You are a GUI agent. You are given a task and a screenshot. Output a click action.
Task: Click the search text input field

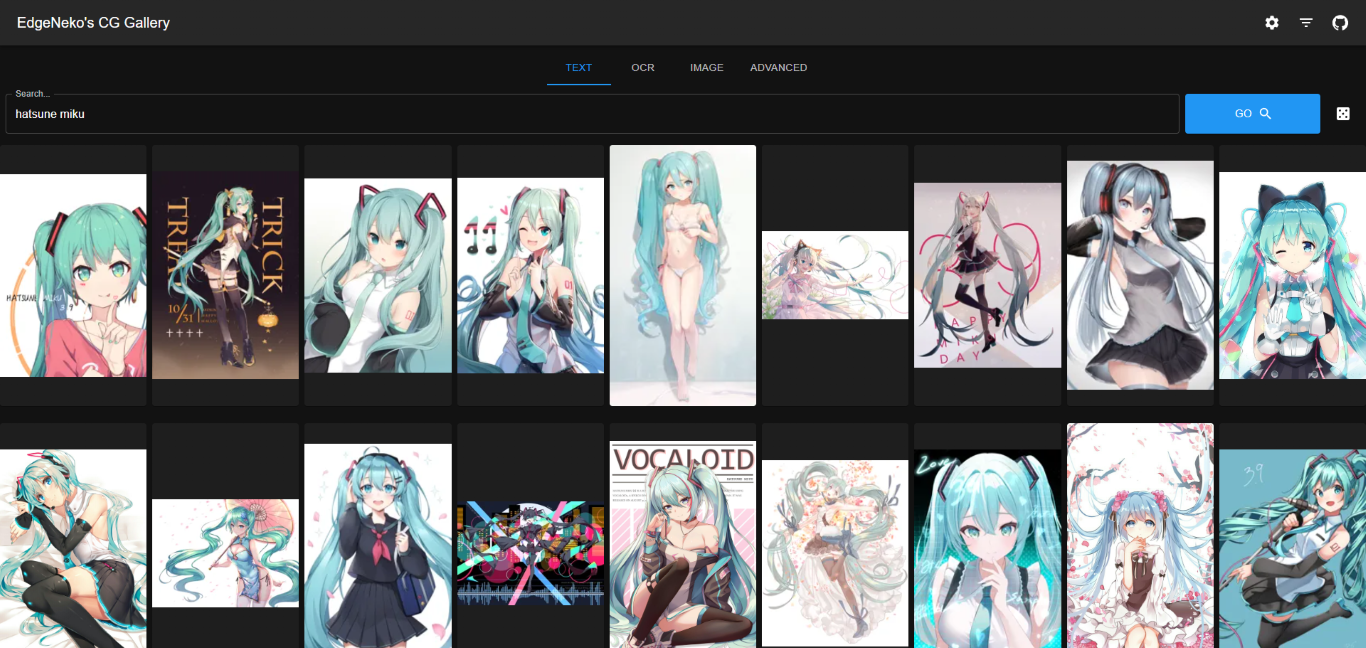tap(592, 114)
